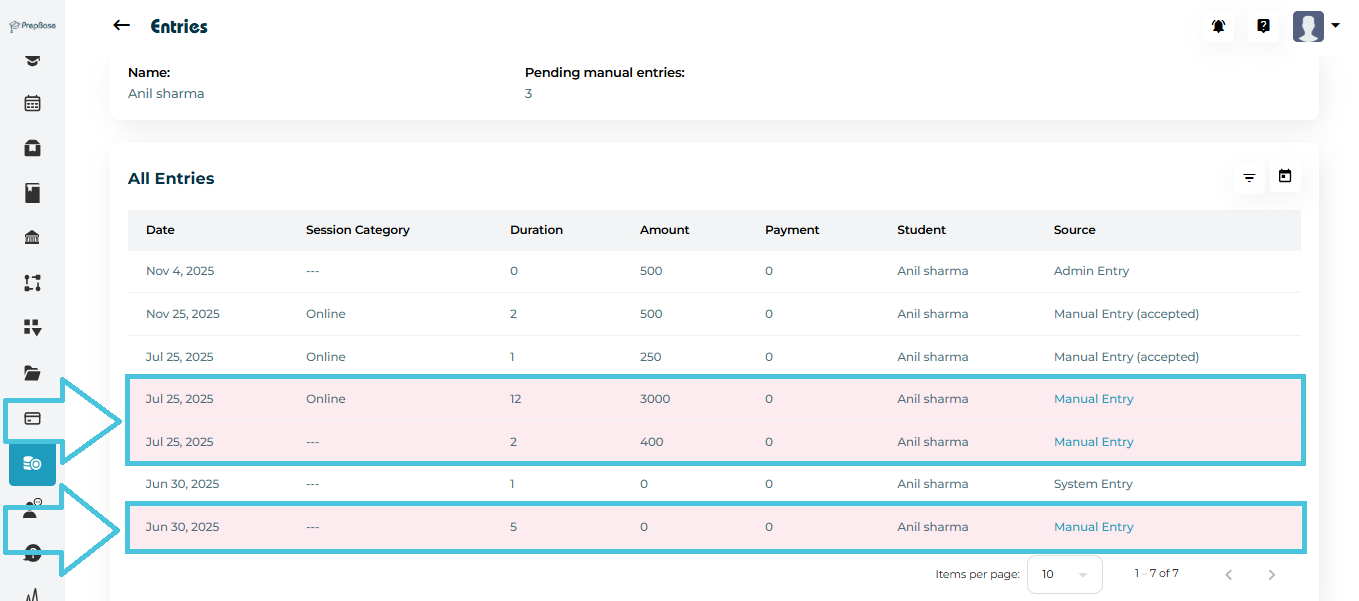This screenshot has width=1359, height=601.
Task: Open the book icon in sidebar
Action: (x=32, y=193)
